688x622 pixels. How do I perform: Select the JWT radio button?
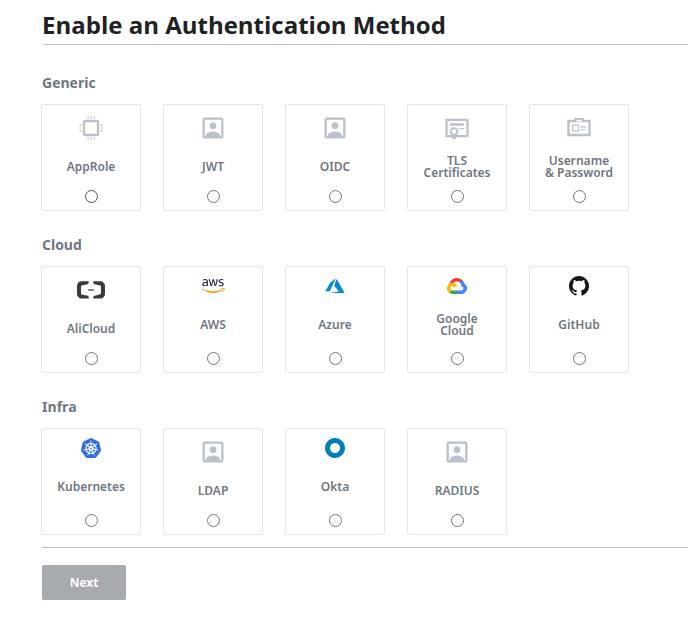[x=213, y=197]
